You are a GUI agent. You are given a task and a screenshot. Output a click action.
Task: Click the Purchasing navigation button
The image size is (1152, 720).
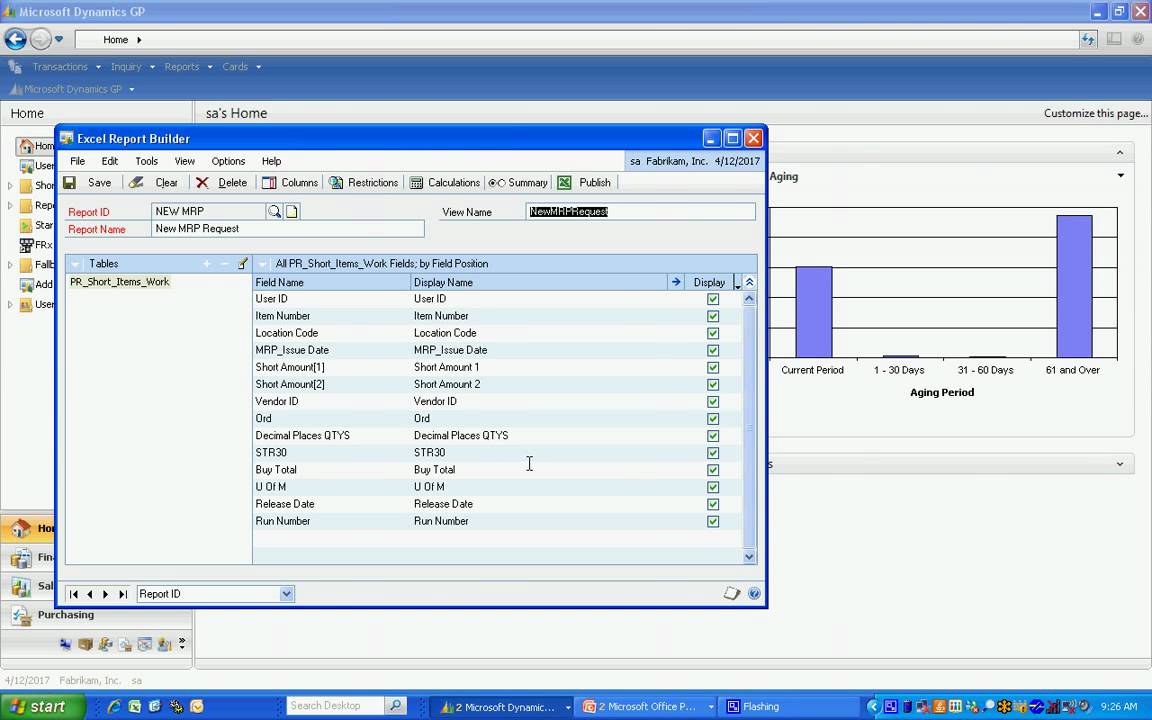pyautogui.click(x=96, y=615)
